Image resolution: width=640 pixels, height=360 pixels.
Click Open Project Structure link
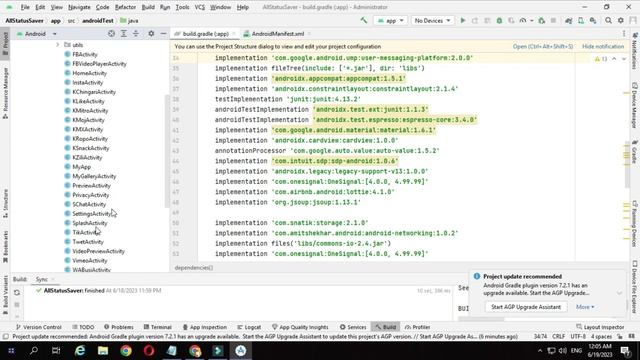(x=542, y=47)
